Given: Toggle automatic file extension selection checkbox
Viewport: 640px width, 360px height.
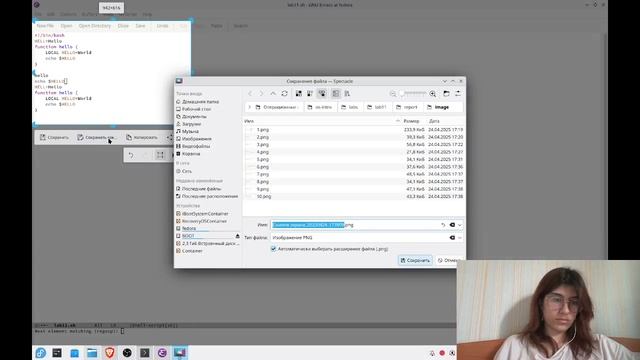Looking at the screenshot, I should coord(273,249).
